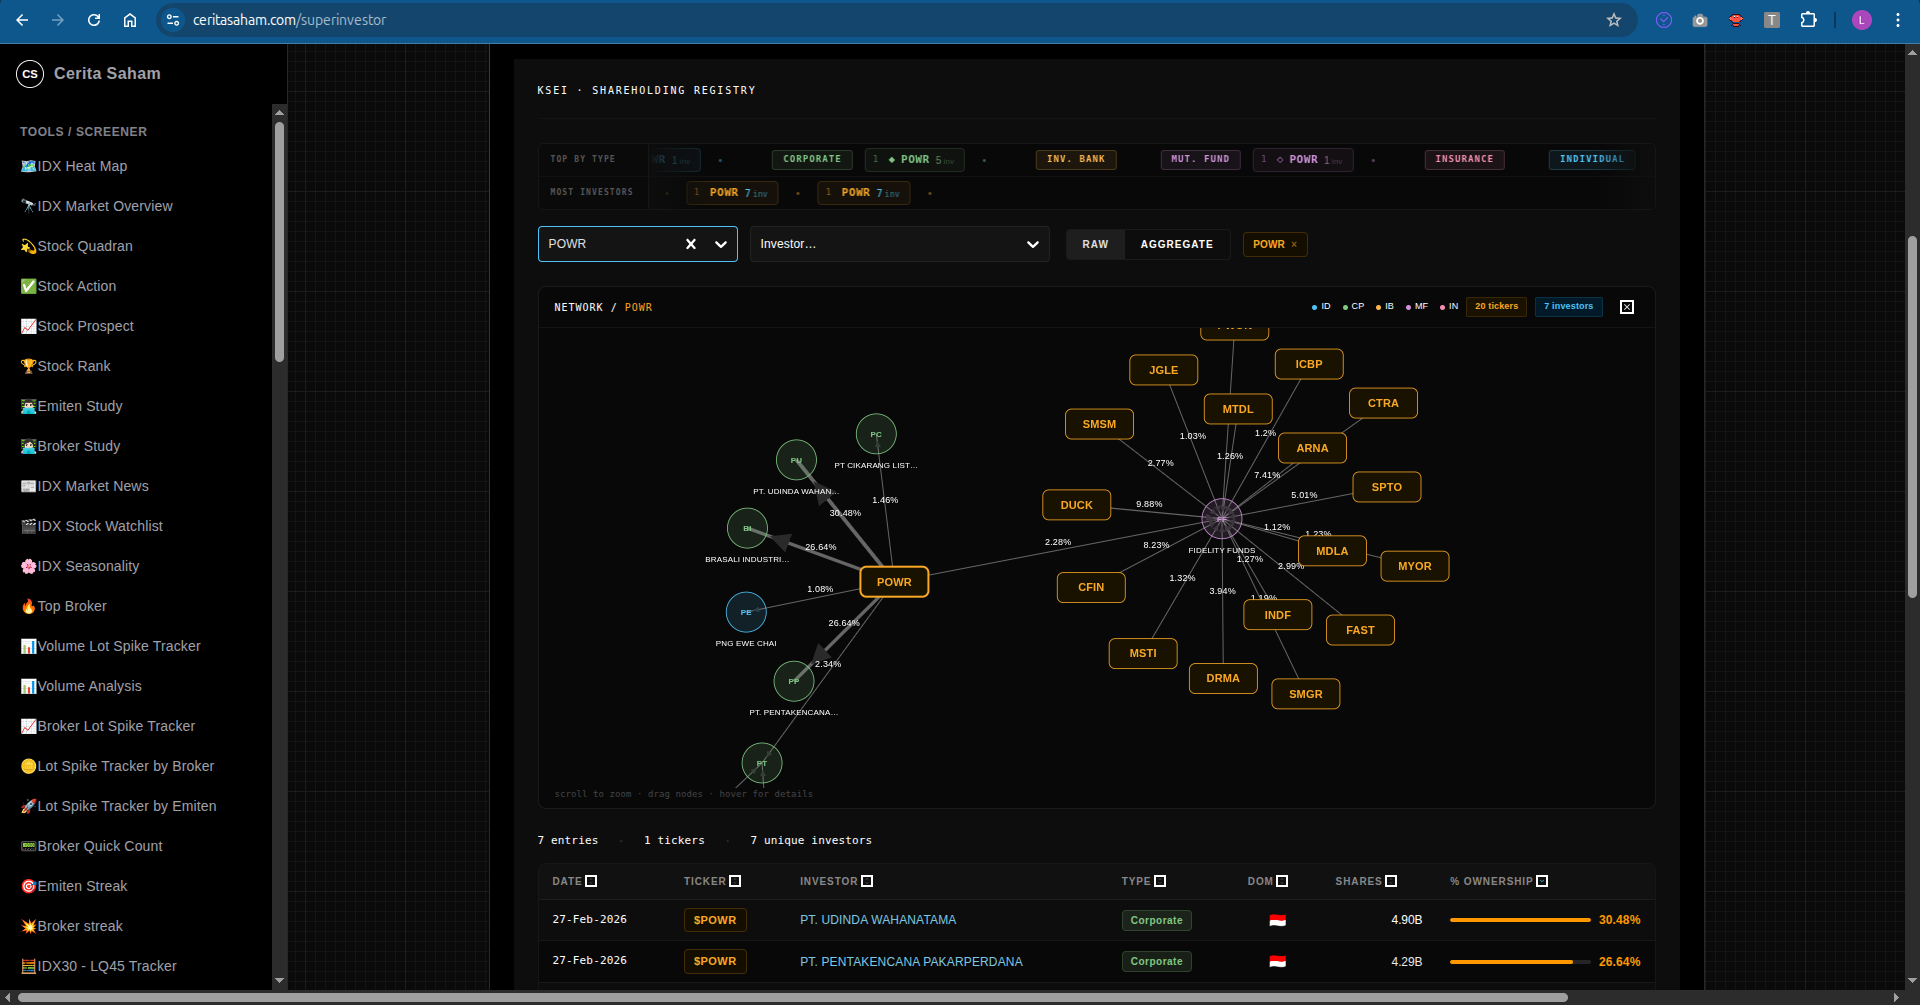
Task: Bookmark this page with the star icon
Action: [x=1613, y=20]
